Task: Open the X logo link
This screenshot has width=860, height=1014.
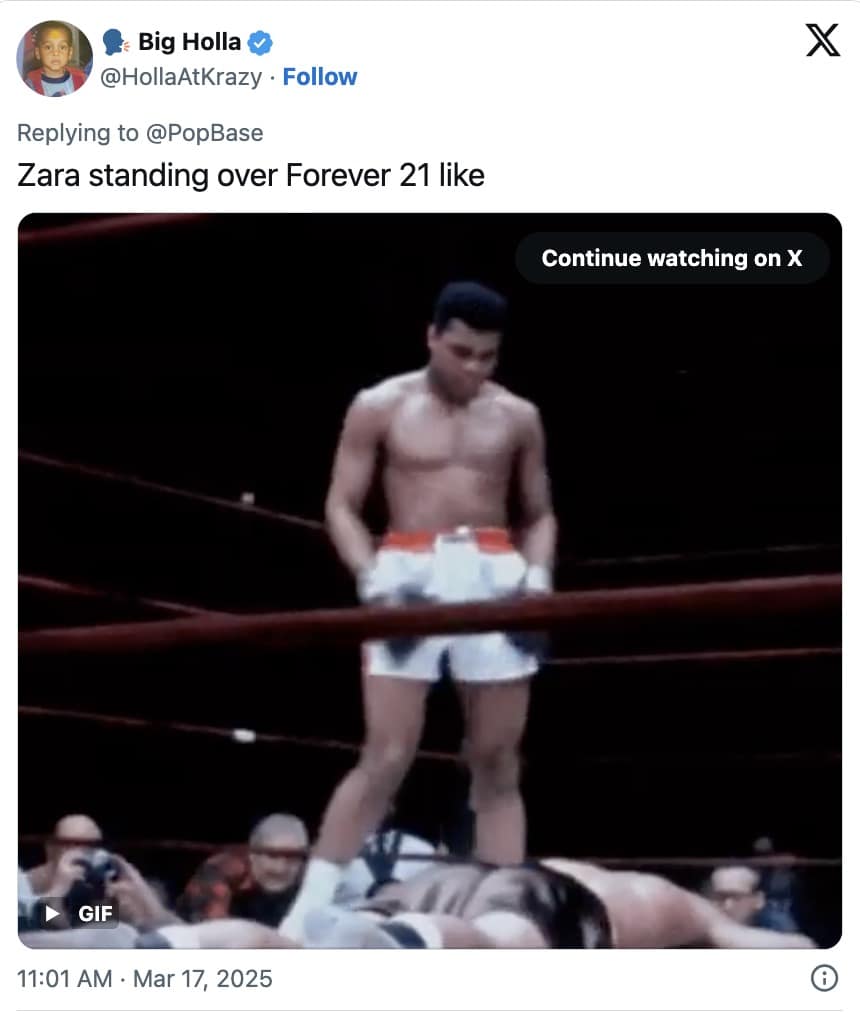Action: 822,40
